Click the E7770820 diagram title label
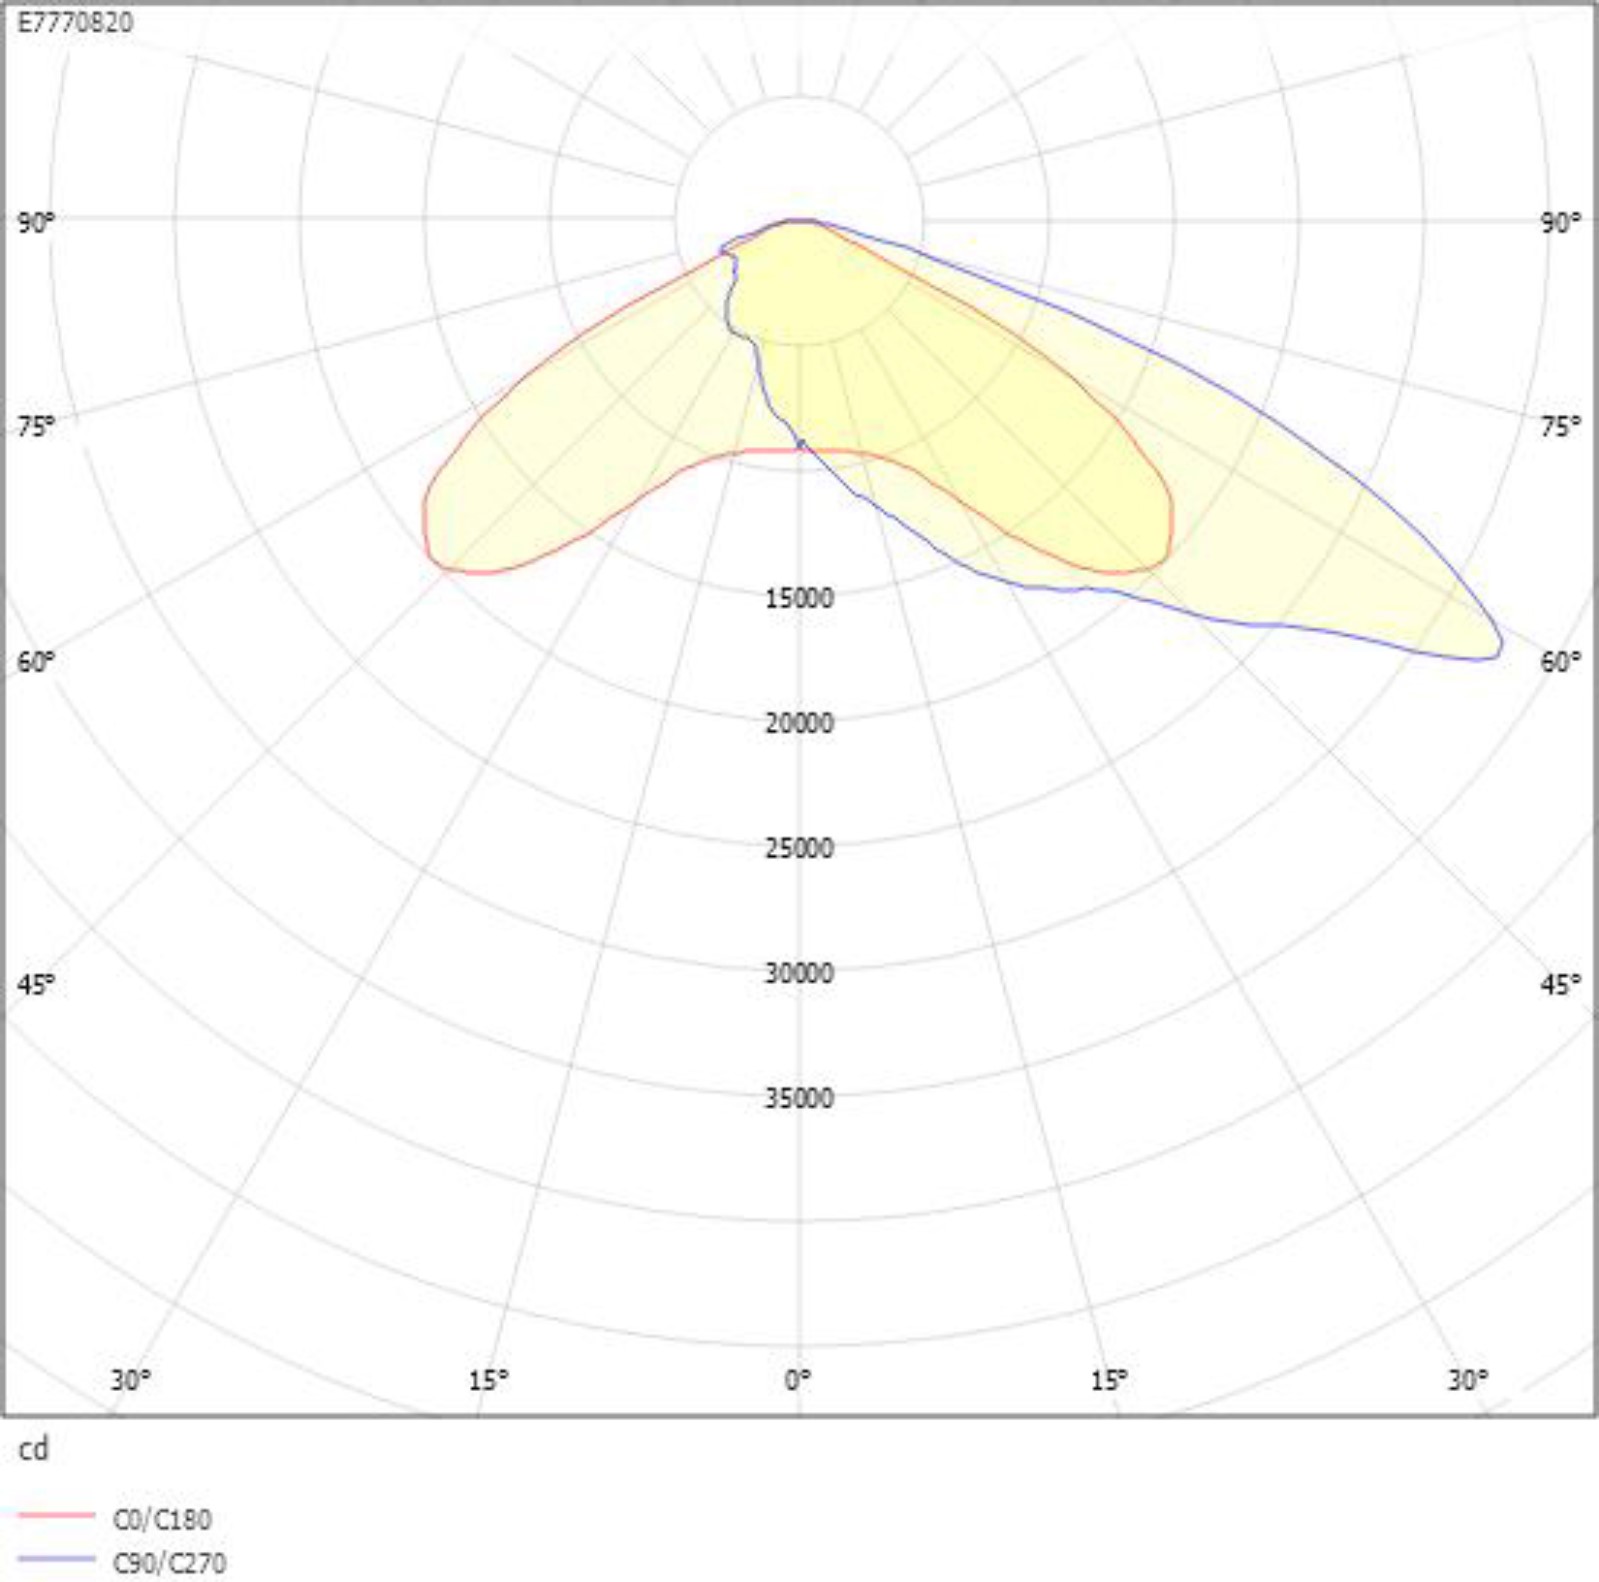Viewport: 1599px width, 1582px height. [x=75, y=22]
